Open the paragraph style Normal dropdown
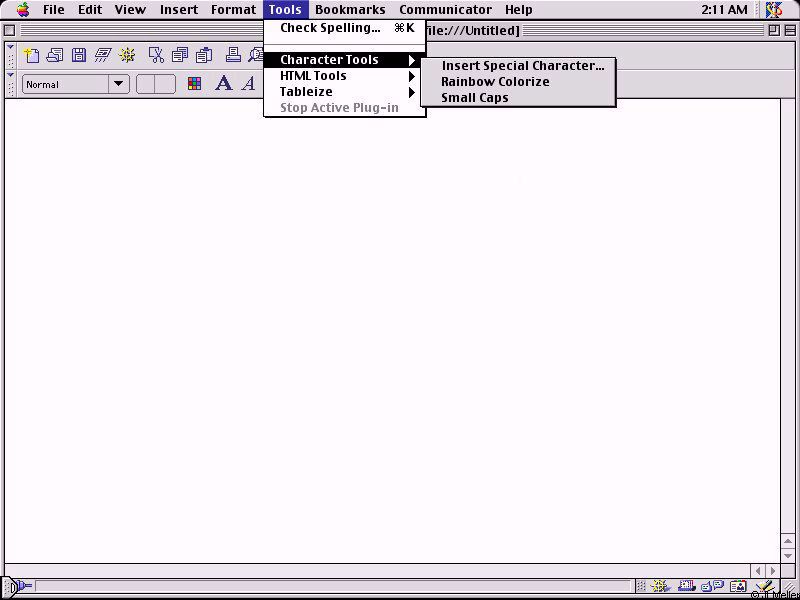 (x=76, y=85)
